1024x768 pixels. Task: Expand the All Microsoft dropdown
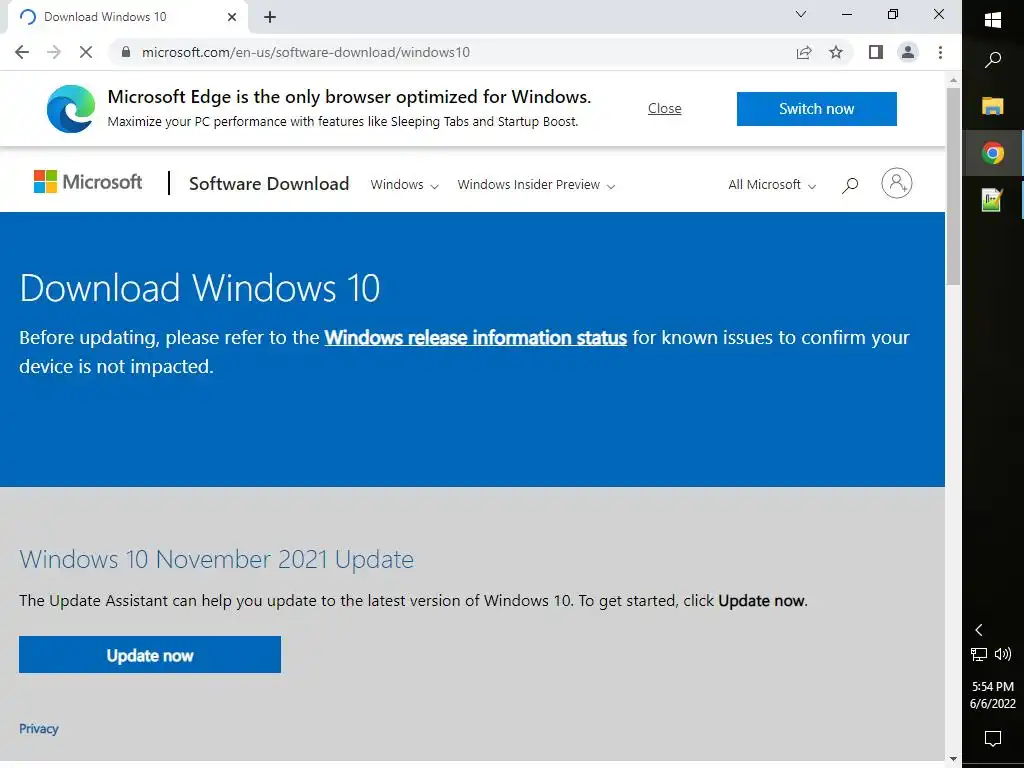[x=772, y=185]
